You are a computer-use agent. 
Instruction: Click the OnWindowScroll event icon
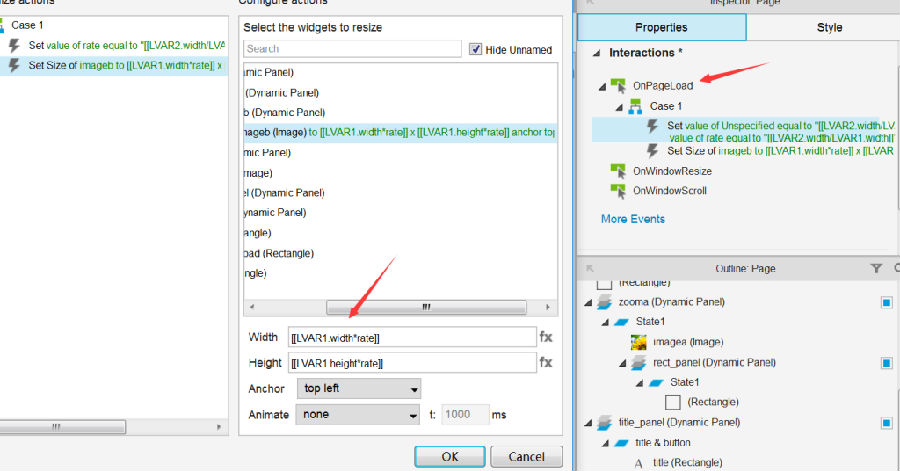click(x=619, y=189)
